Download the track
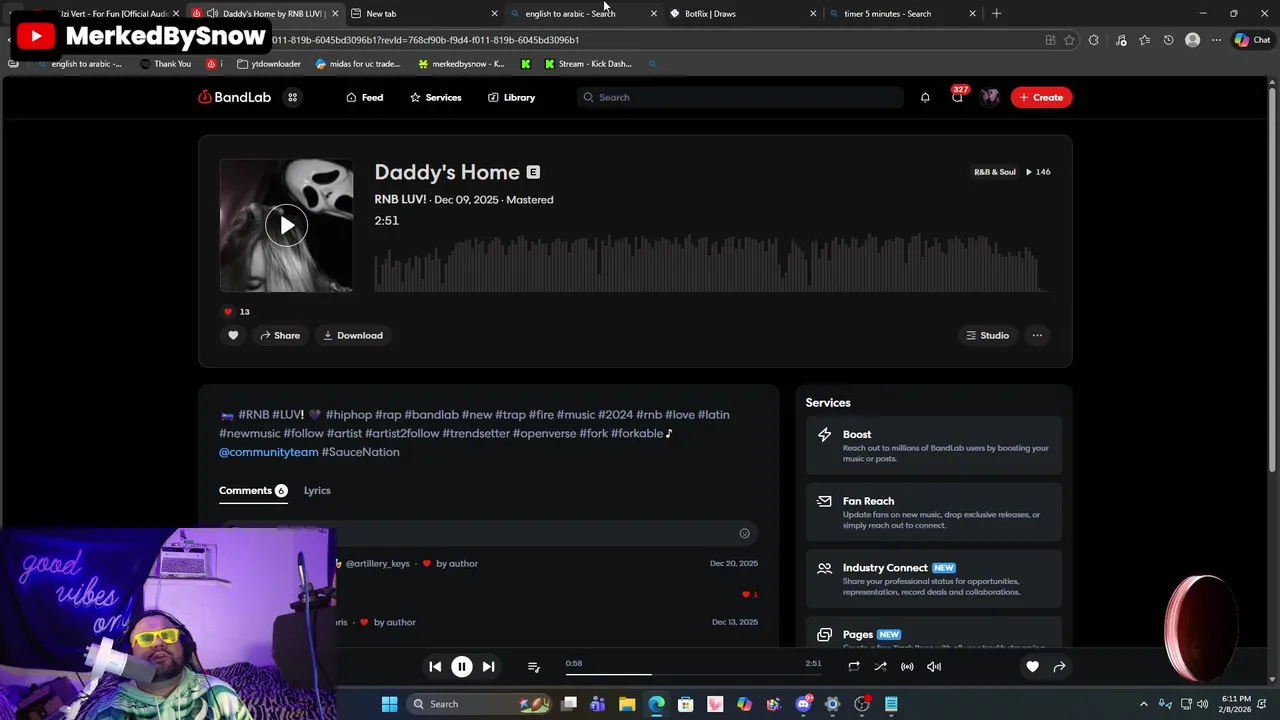1280x720 pixels. point(352,335)
